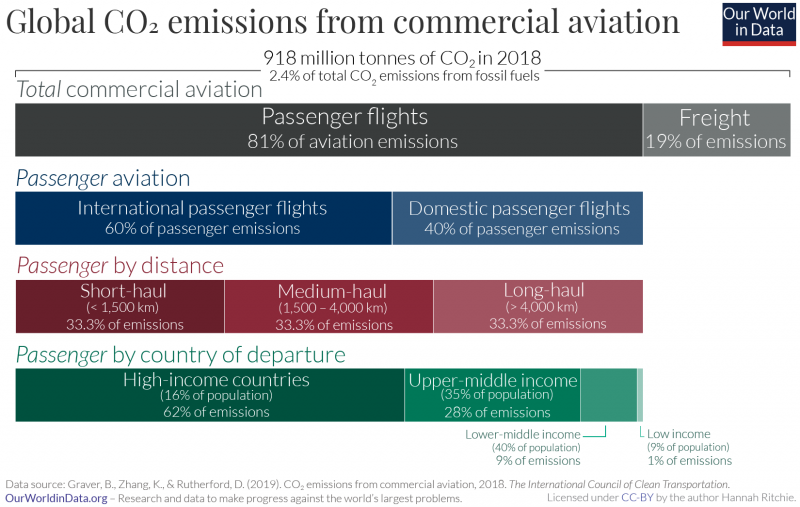This screenshot has width=800, height=507.
Task: Click the 918 million tonnes headline
Action: pos(400,58)
